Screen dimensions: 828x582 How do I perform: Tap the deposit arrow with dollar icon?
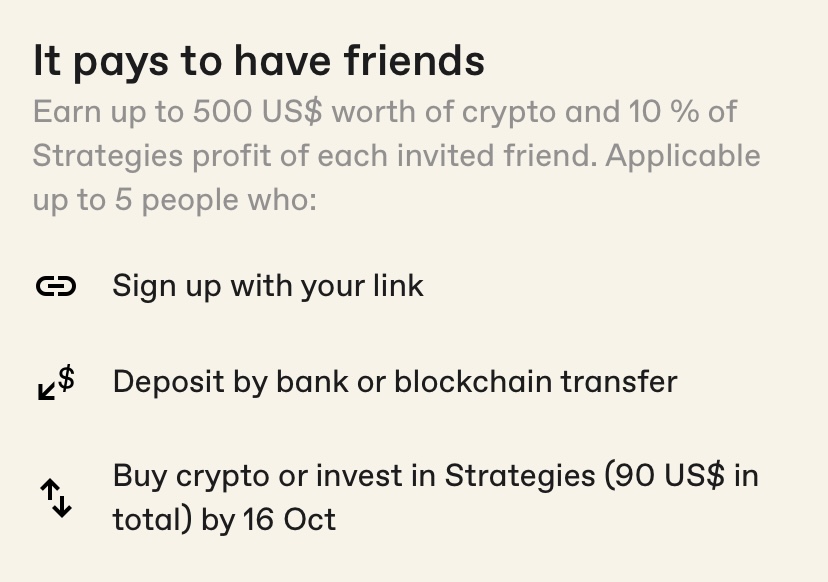tap(56, 382)
